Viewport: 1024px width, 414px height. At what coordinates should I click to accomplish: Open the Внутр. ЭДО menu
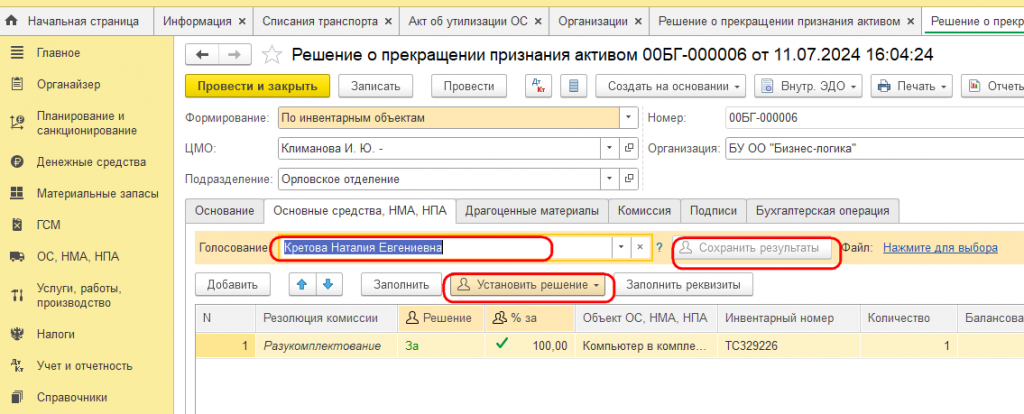808,86
